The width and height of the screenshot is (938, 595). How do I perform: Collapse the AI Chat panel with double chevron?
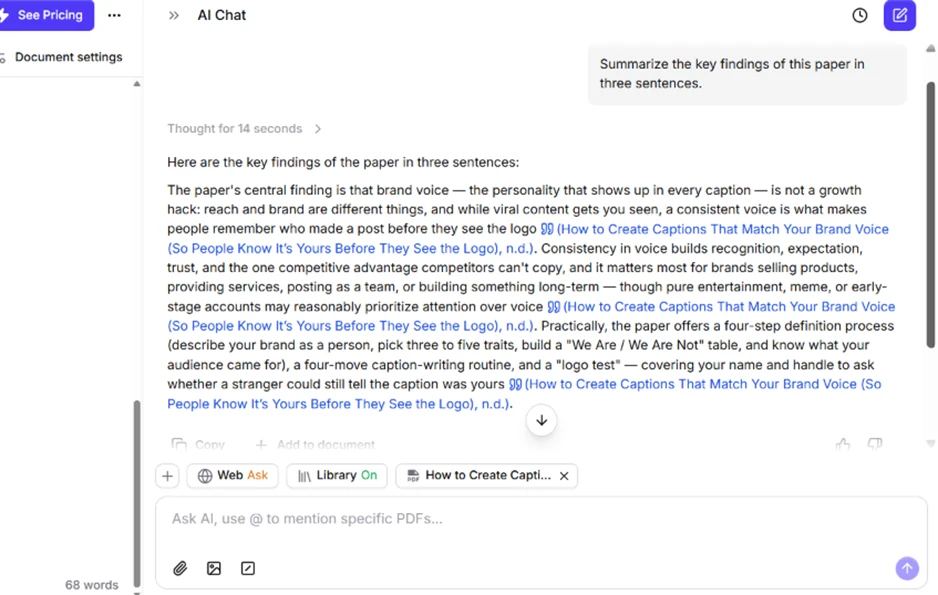coord(173,16)
